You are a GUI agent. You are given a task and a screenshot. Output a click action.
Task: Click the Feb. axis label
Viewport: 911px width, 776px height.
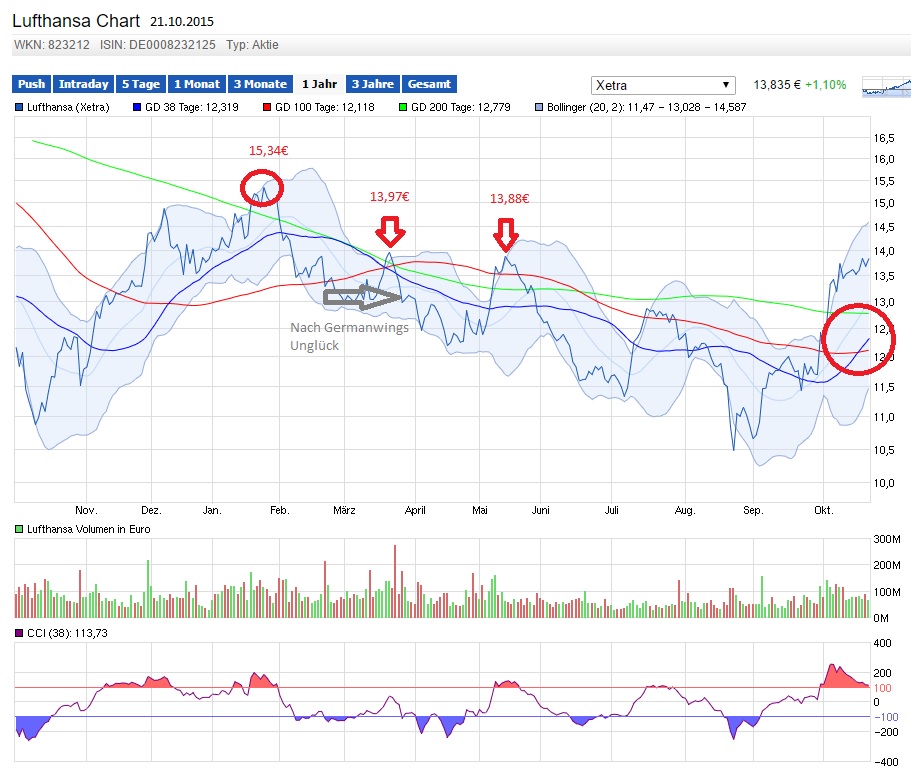coord(279,511)
